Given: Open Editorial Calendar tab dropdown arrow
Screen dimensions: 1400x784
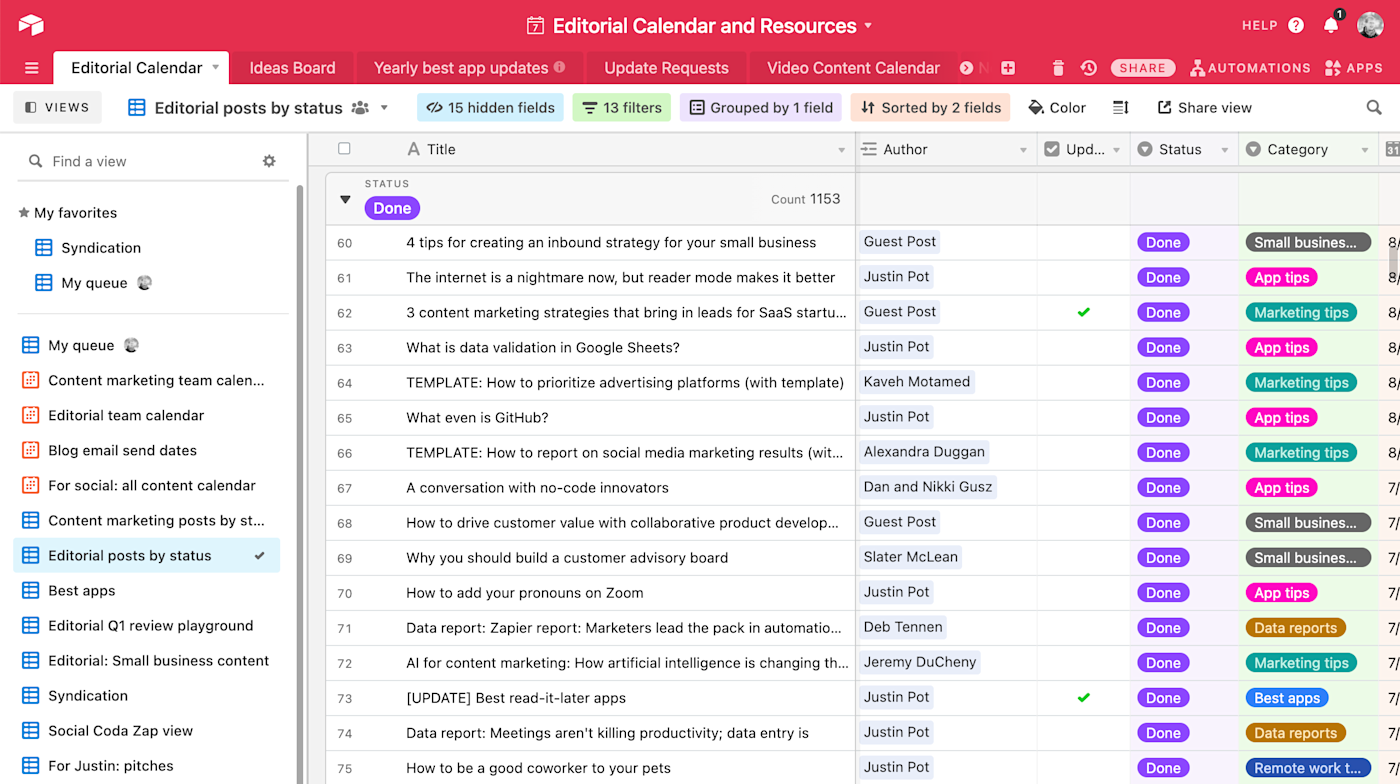Looking at the screenshot, I should coord(215,68).
